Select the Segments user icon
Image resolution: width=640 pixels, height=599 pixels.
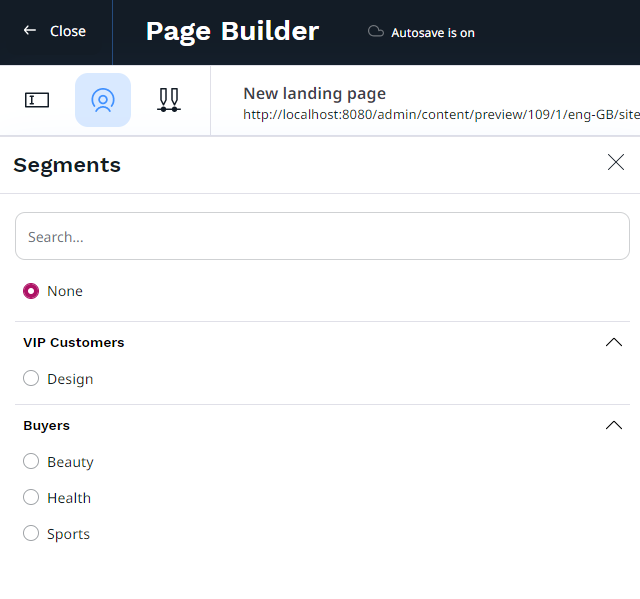click(x=103, y=100)
